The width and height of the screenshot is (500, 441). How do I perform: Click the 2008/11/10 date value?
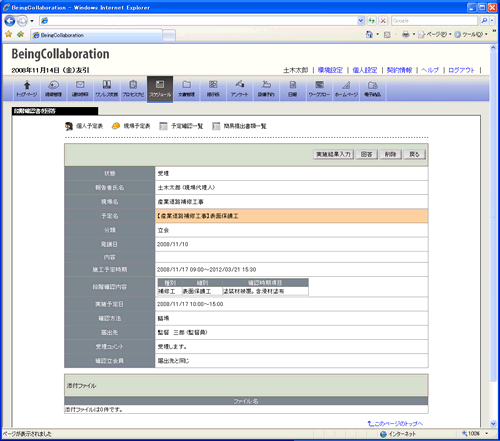click(173, 244)
